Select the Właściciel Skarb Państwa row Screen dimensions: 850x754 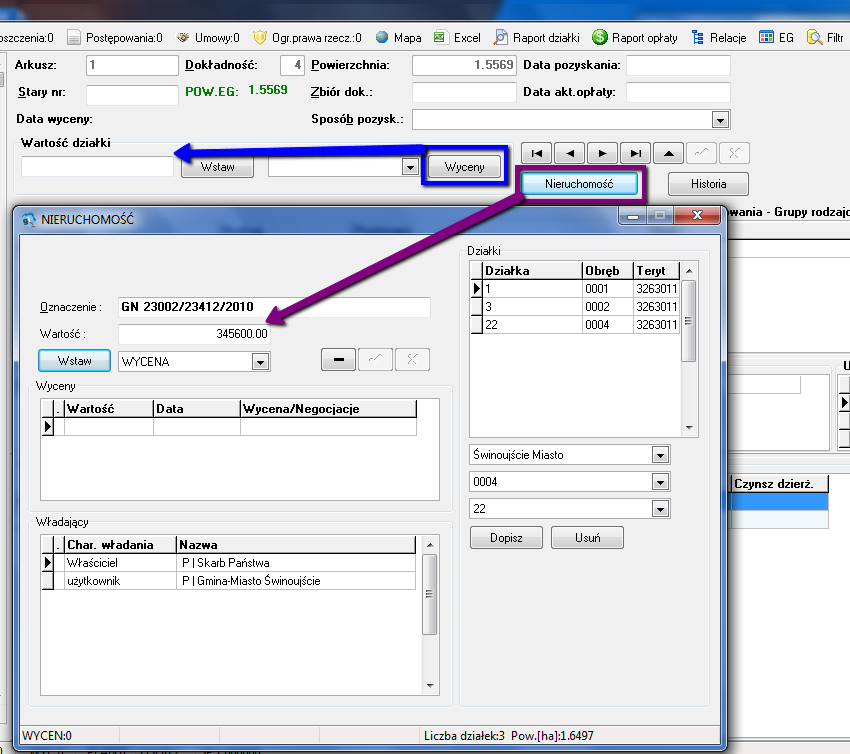click(229, 563)
